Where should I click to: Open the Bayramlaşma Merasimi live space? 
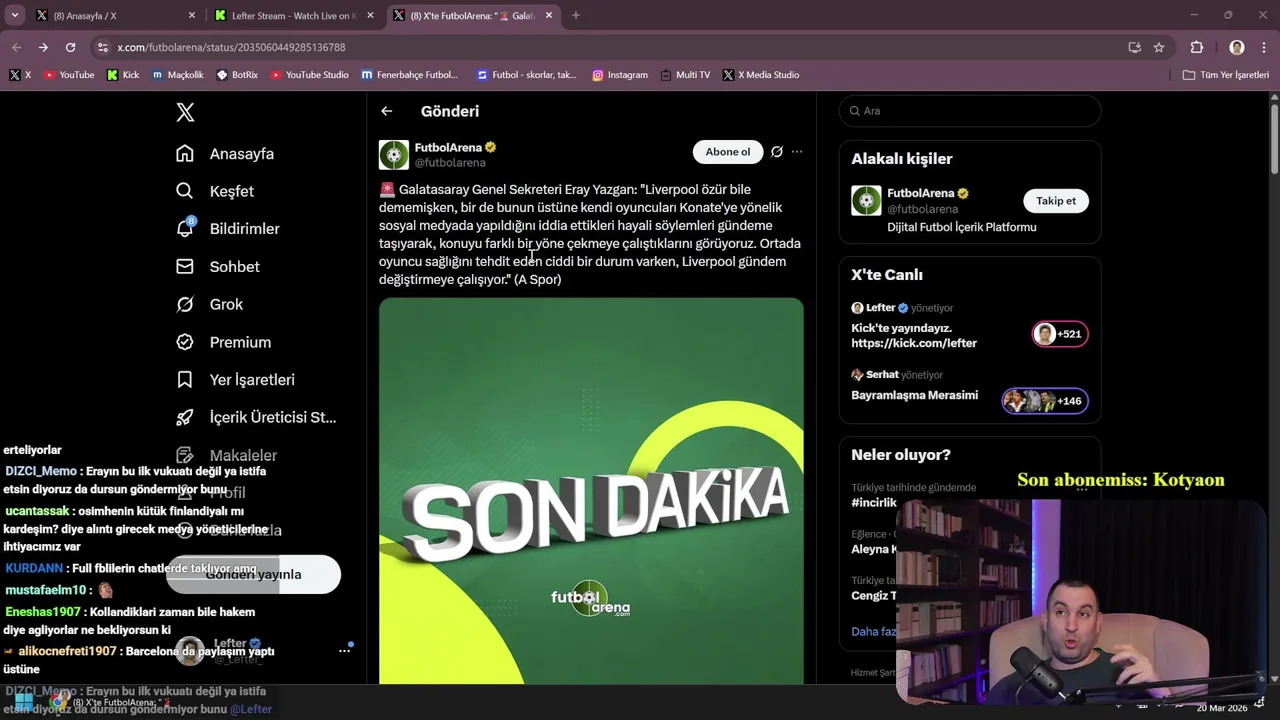[914, 395]
